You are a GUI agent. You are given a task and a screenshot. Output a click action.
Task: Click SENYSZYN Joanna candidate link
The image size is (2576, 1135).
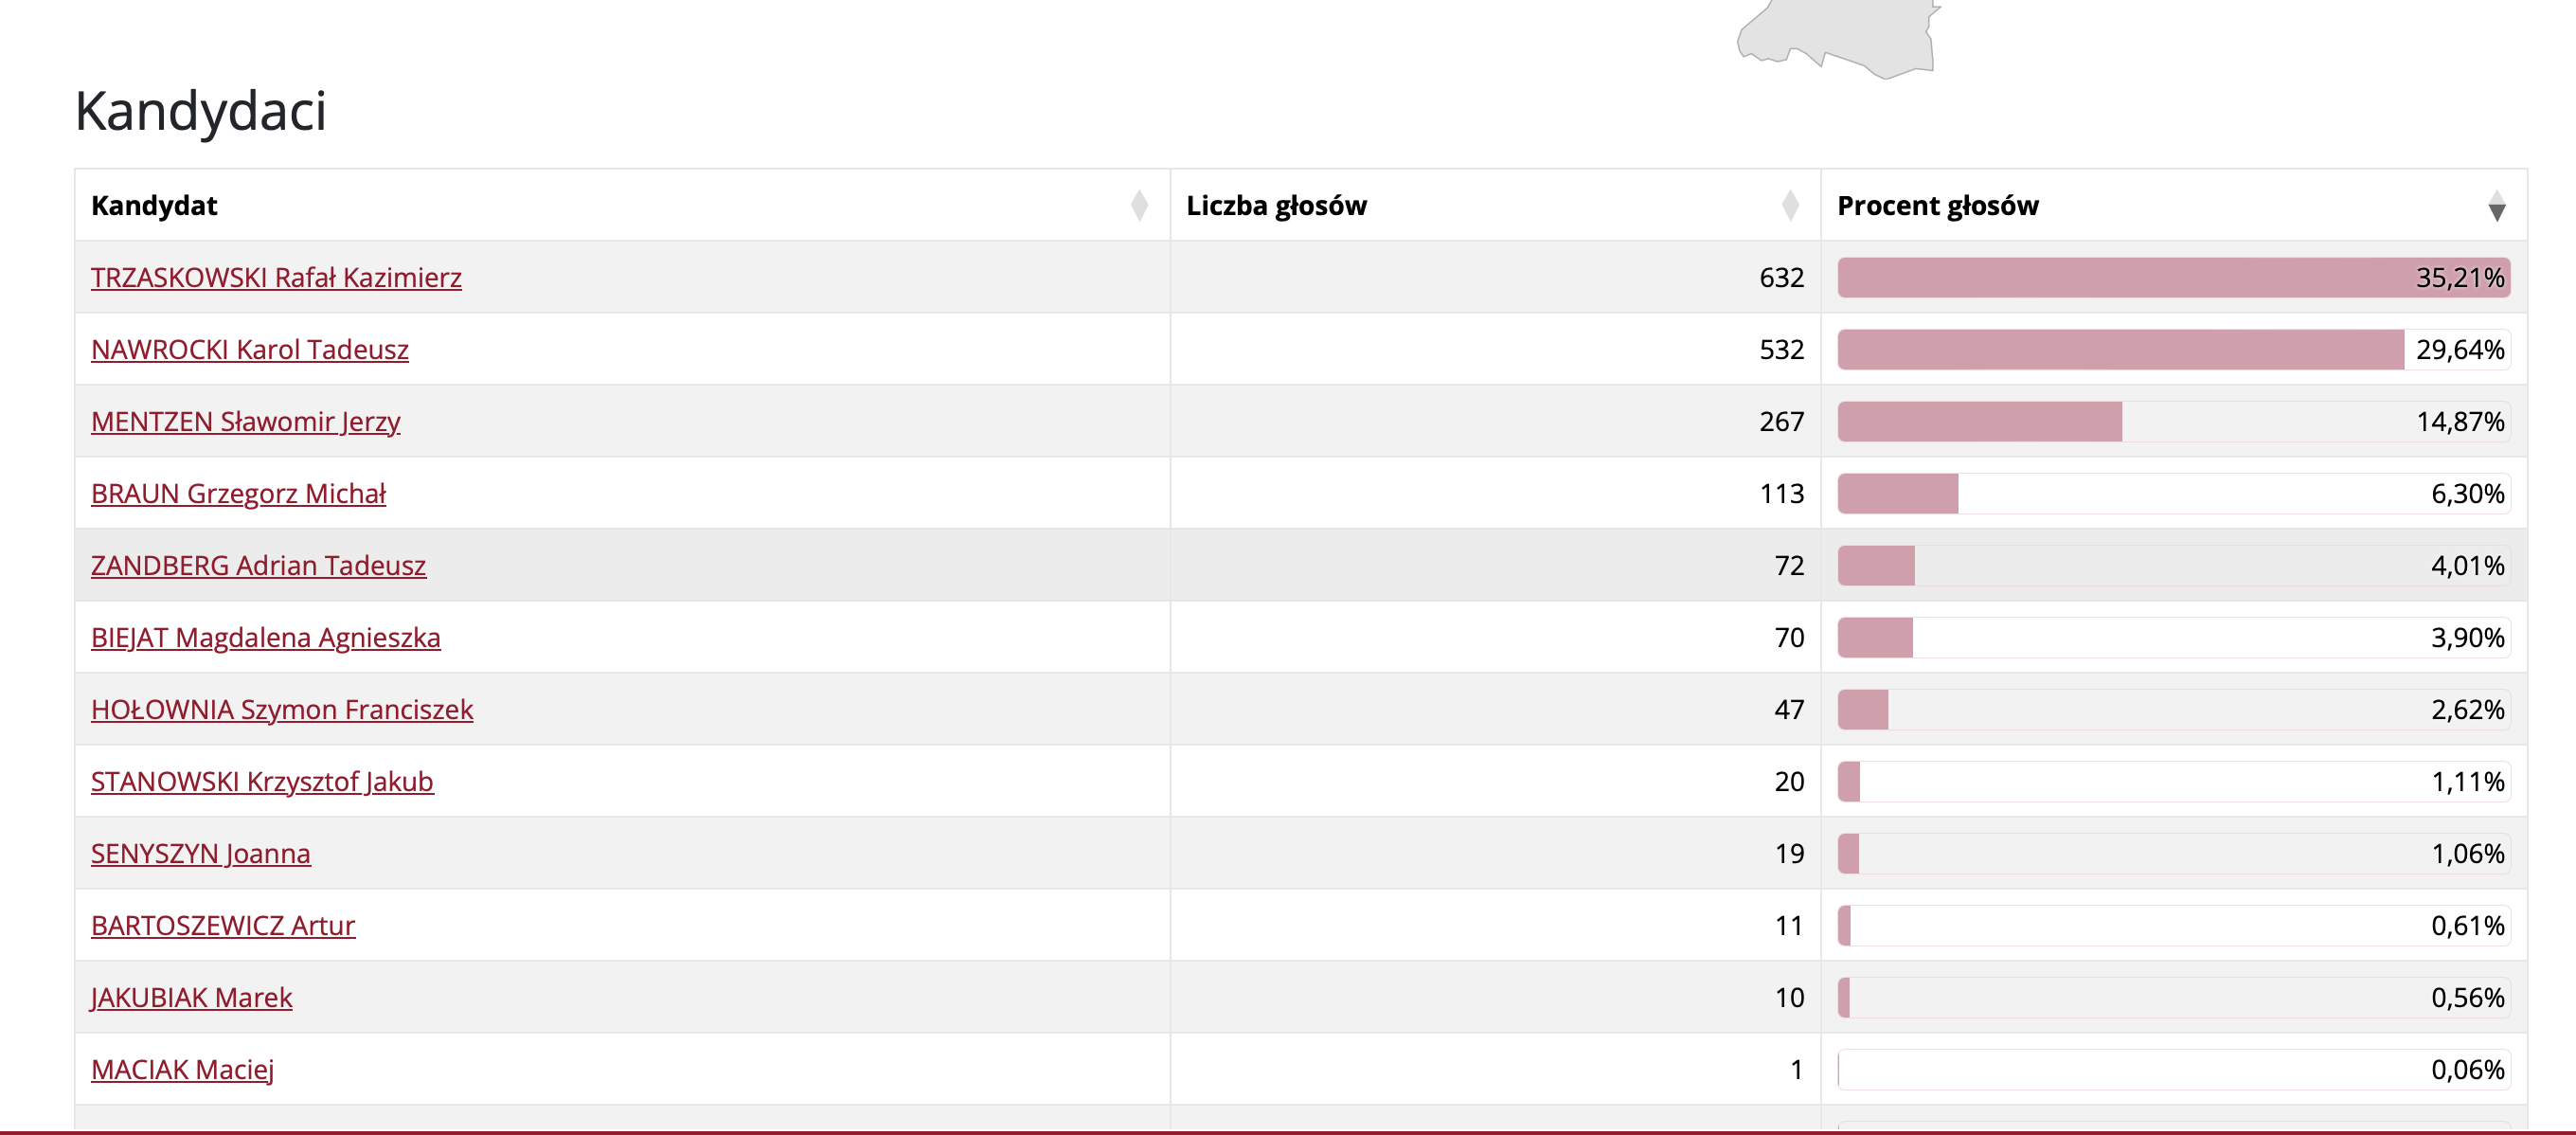pyautogui.click(x=201, y=853)
